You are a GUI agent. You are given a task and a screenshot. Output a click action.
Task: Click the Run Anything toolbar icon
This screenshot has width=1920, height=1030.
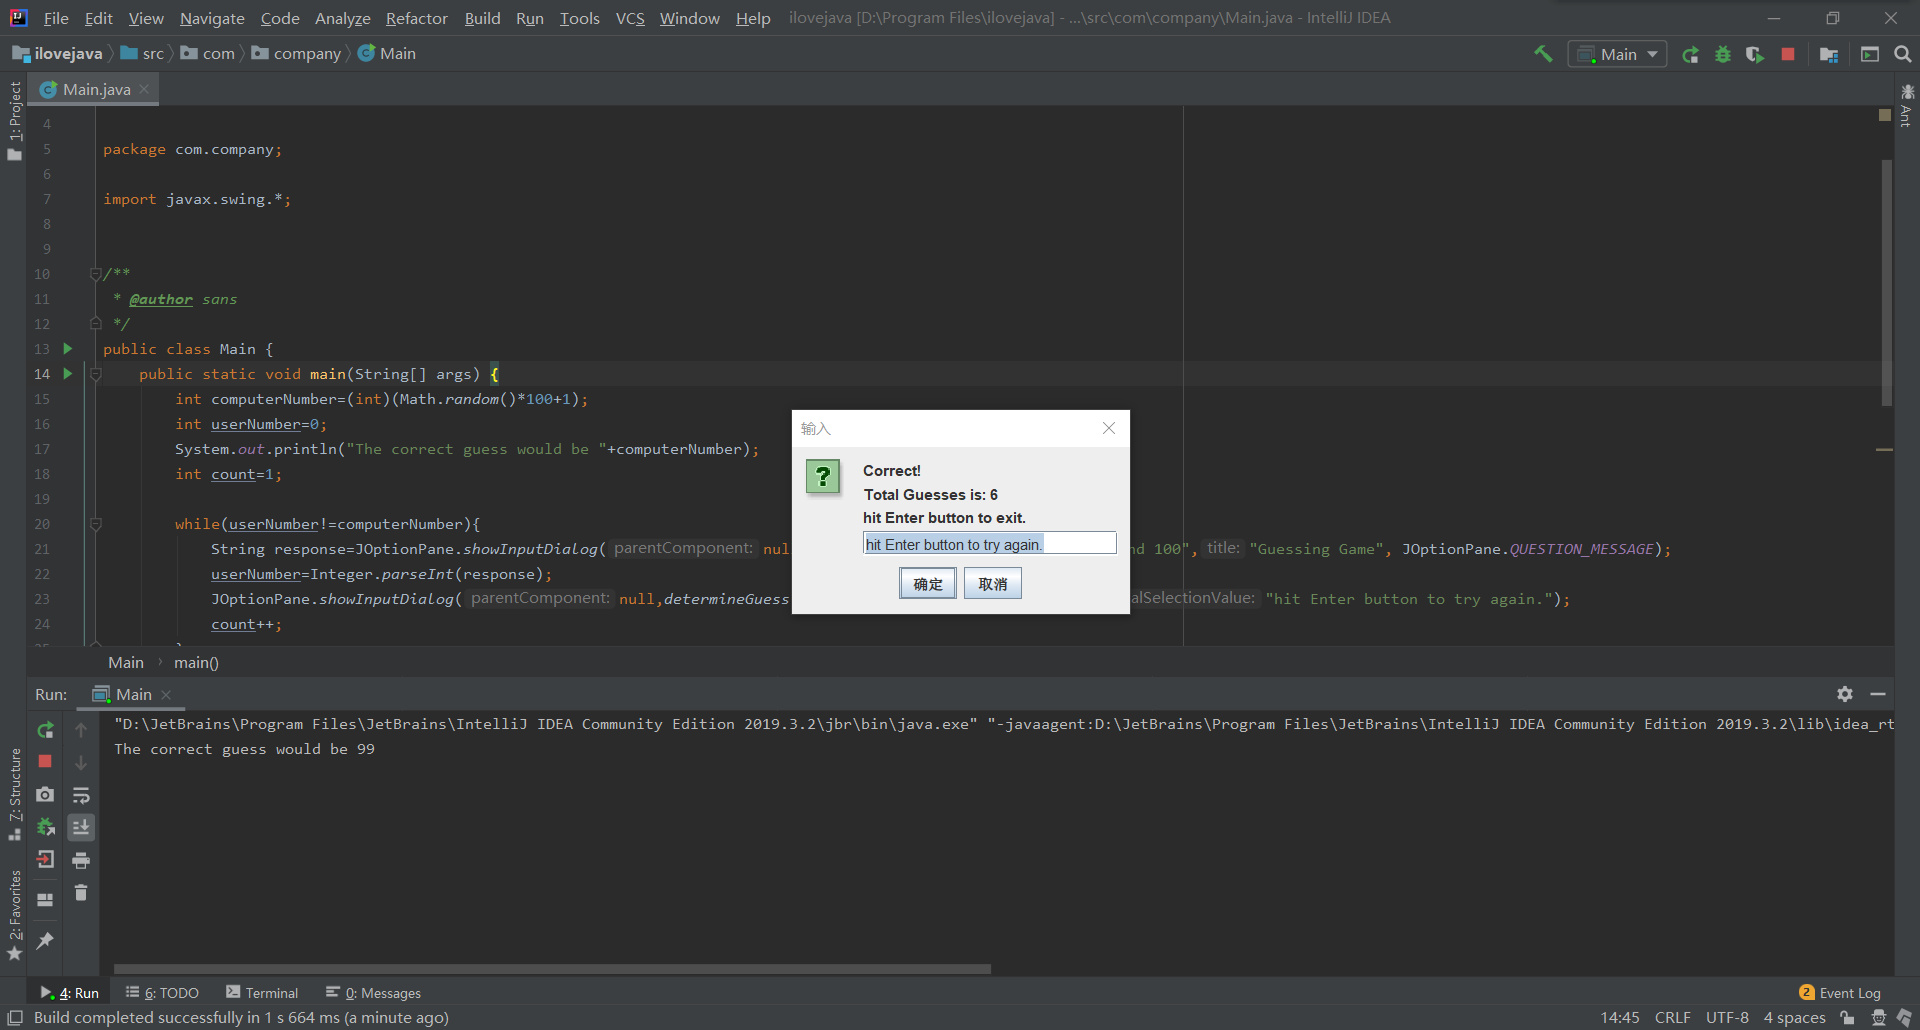pos(1869,54)
